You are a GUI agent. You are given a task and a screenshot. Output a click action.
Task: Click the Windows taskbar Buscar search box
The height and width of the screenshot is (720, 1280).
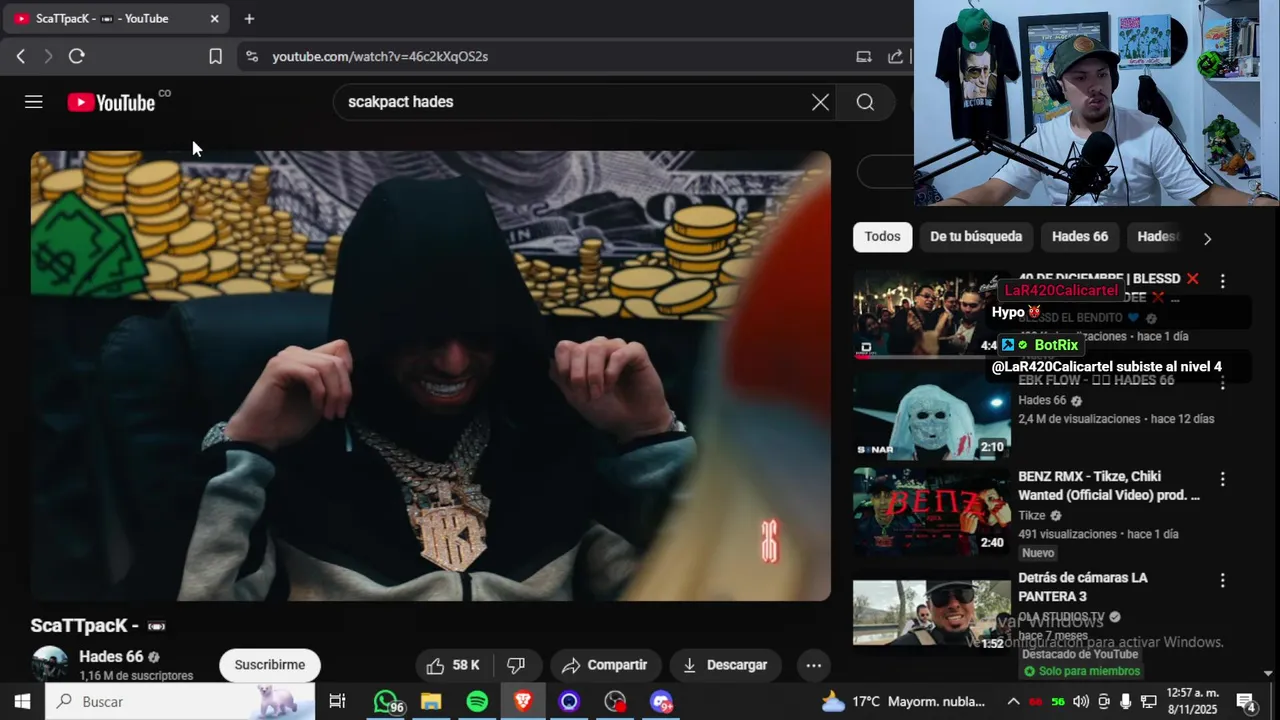(x=180, y=702)
